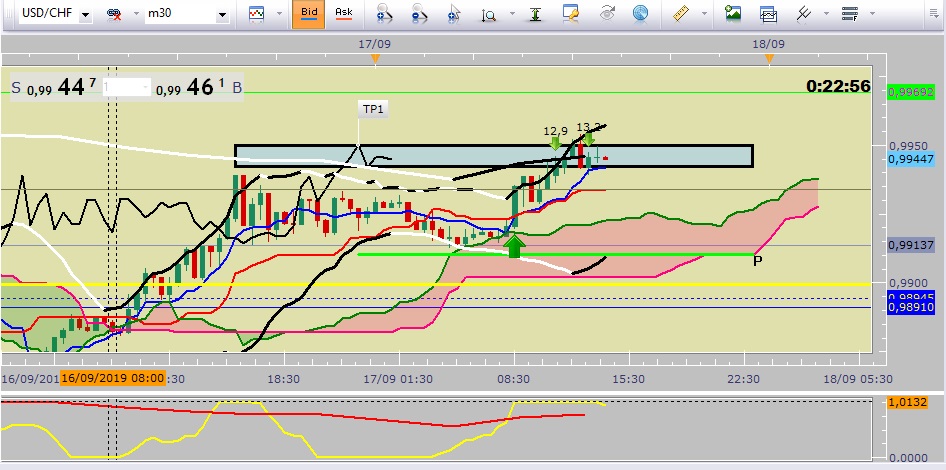Image resolution: width=946 pixels, height=470 pixels.
Task: Toggle the Ask price display
Action: click(343, 14)
